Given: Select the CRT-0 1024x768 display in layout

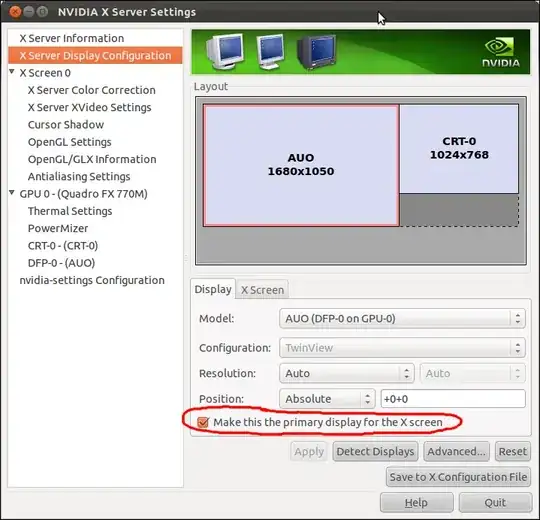Looking at the screenshot, I should tap(459, 148).
